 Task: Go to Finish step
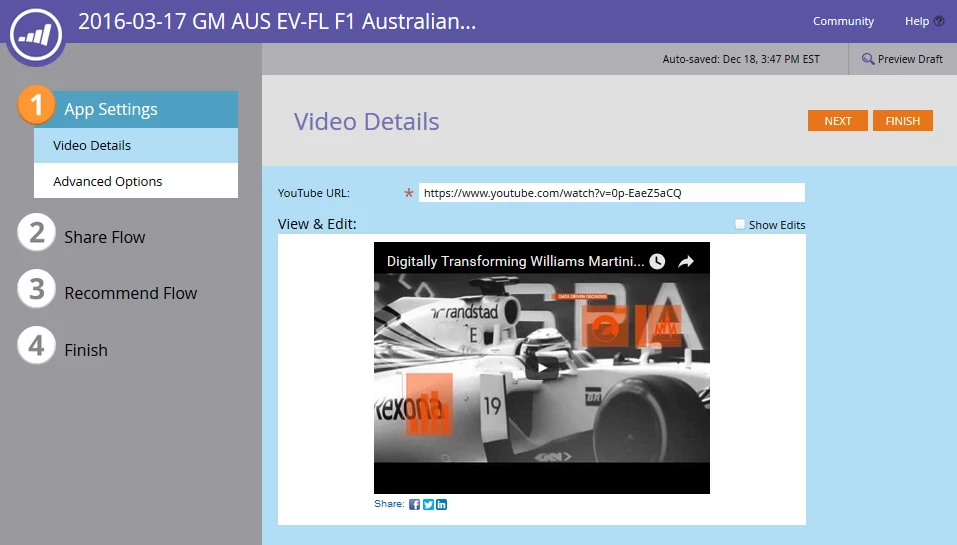pos(86,350)
